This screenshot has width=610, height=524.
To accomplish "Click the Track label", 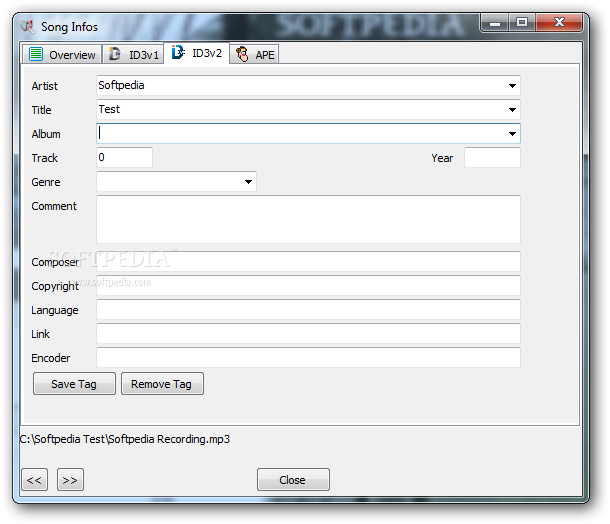I will 44,158.
